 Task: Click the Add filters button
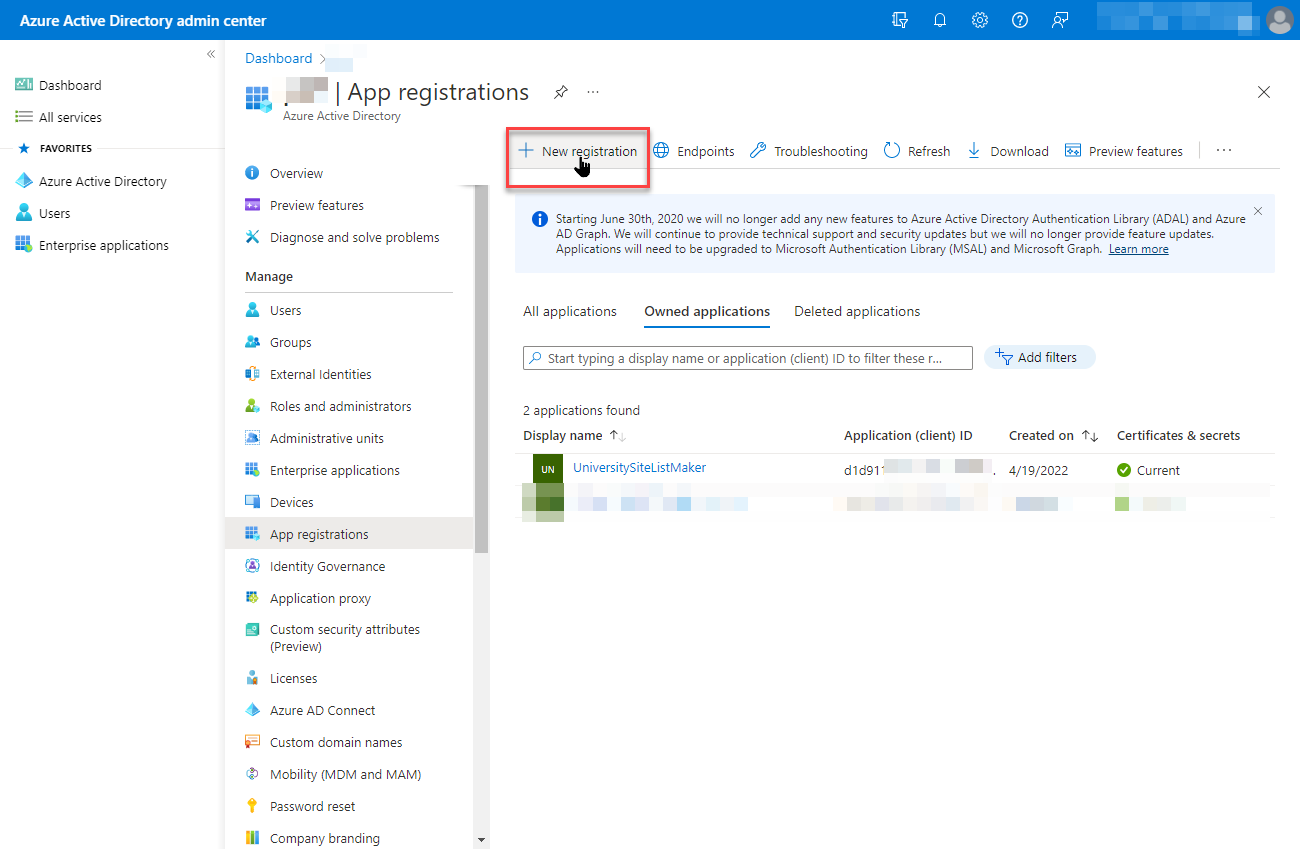tap(1040, 358)
